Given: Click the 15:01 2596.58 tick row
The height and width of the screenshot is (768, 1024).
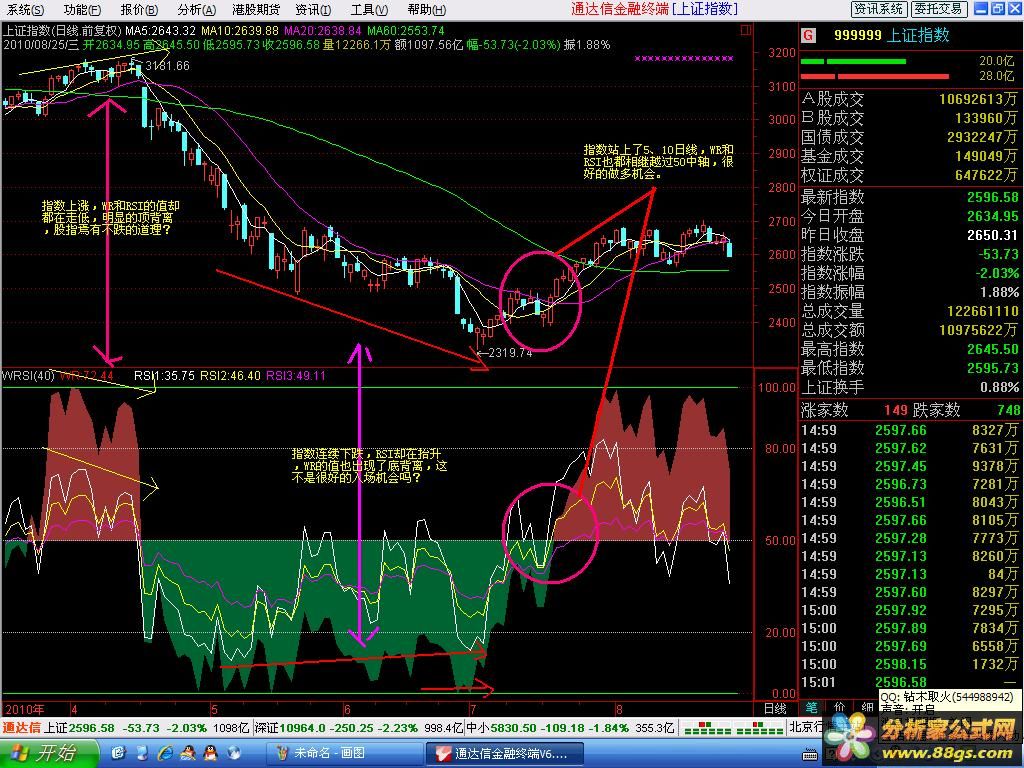Looking at the screenshot, I should click(x=909, y=682).
